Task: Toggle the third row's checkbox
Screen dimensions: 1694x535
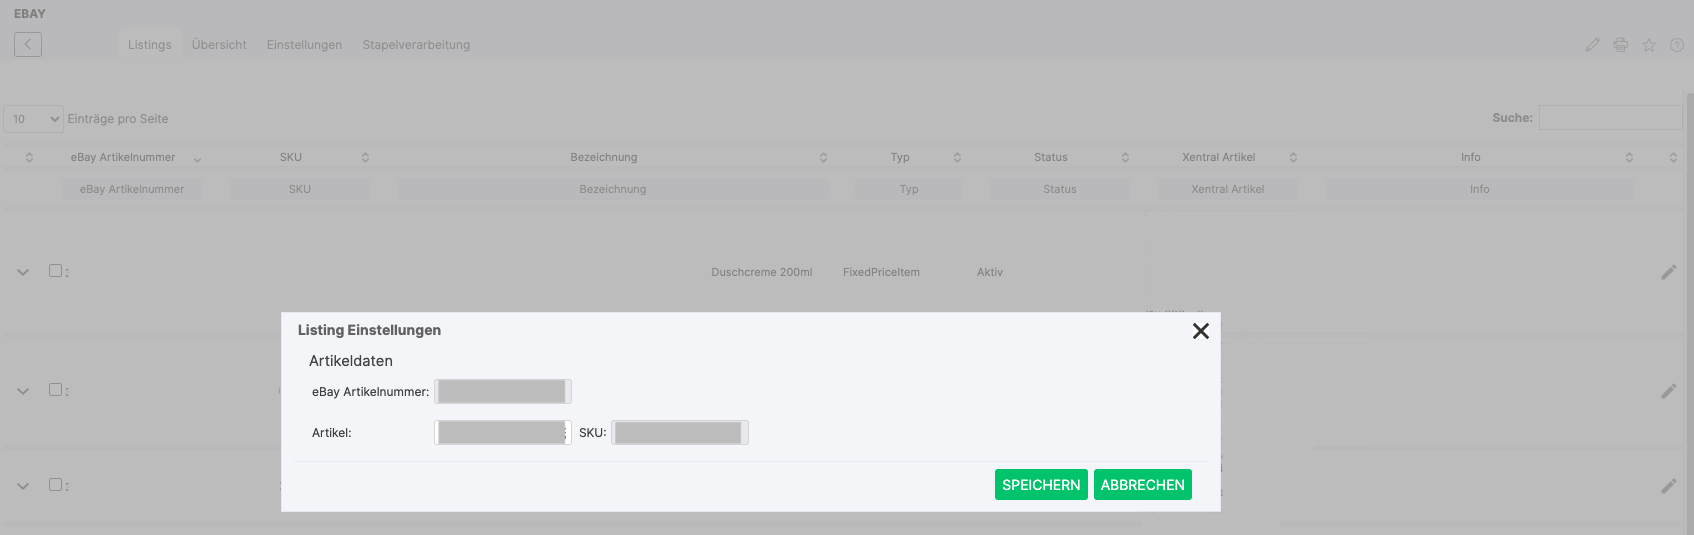Action: coord(56,485)
